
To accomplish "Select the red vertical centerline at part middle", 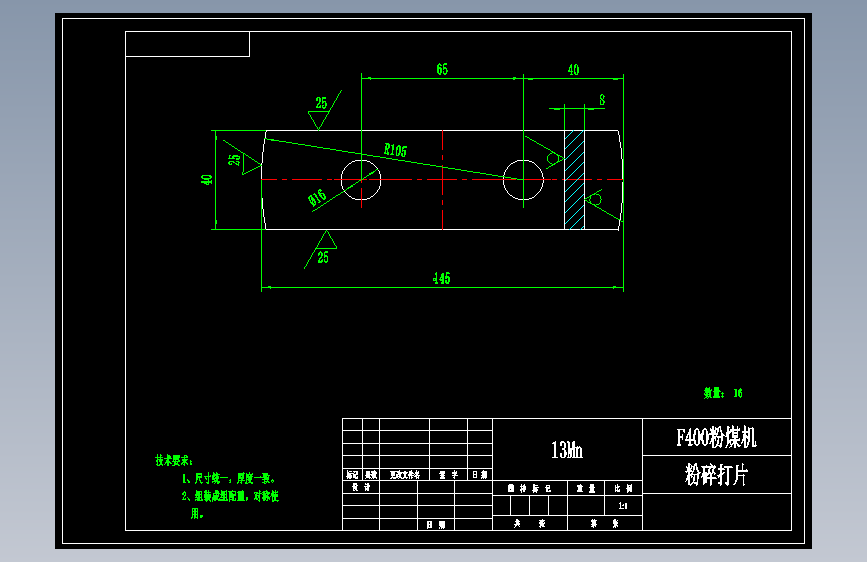I will [x=442, y=180].
